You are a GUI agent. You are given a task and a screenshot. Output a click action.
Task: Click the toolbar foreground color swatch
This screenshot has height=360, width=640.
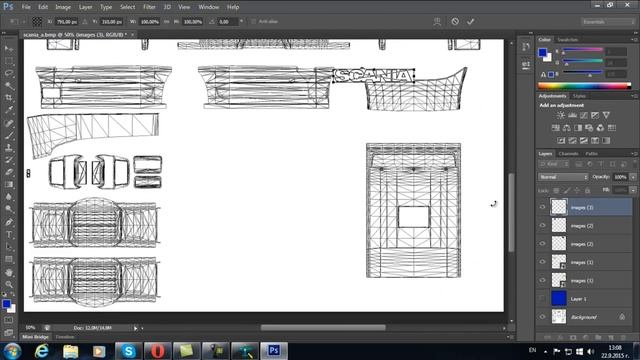(6, 304)
